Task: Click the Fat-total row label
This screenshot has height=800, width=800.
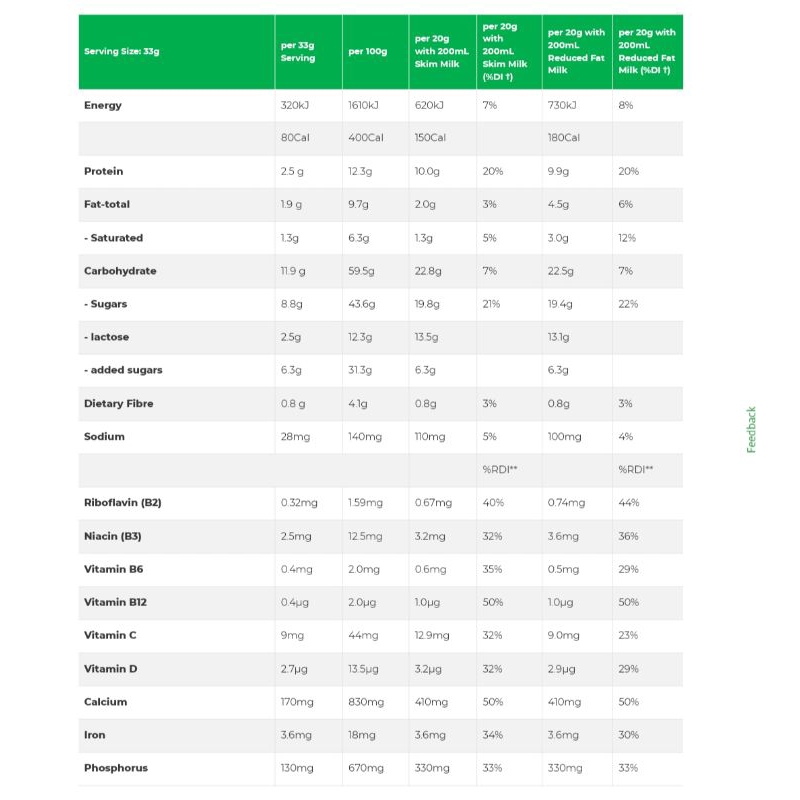Action: (x=107, y=204)
